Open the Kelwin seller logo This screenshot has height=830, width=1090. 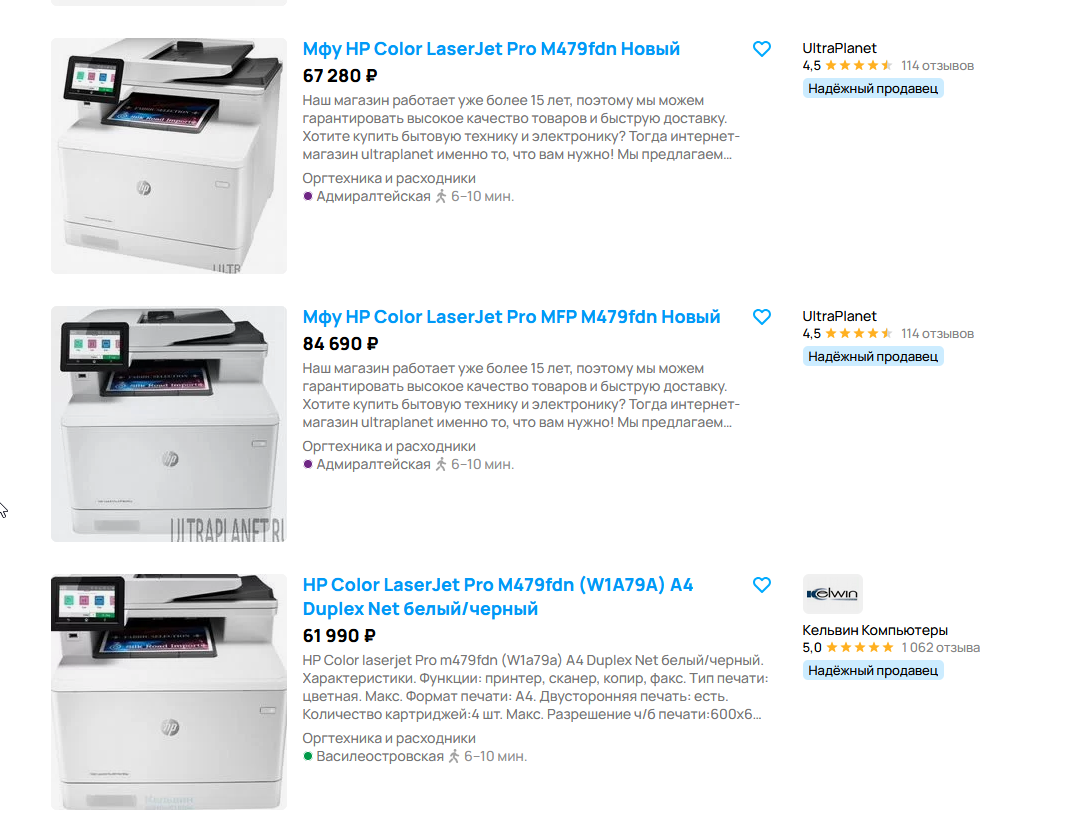click(832, 594)
